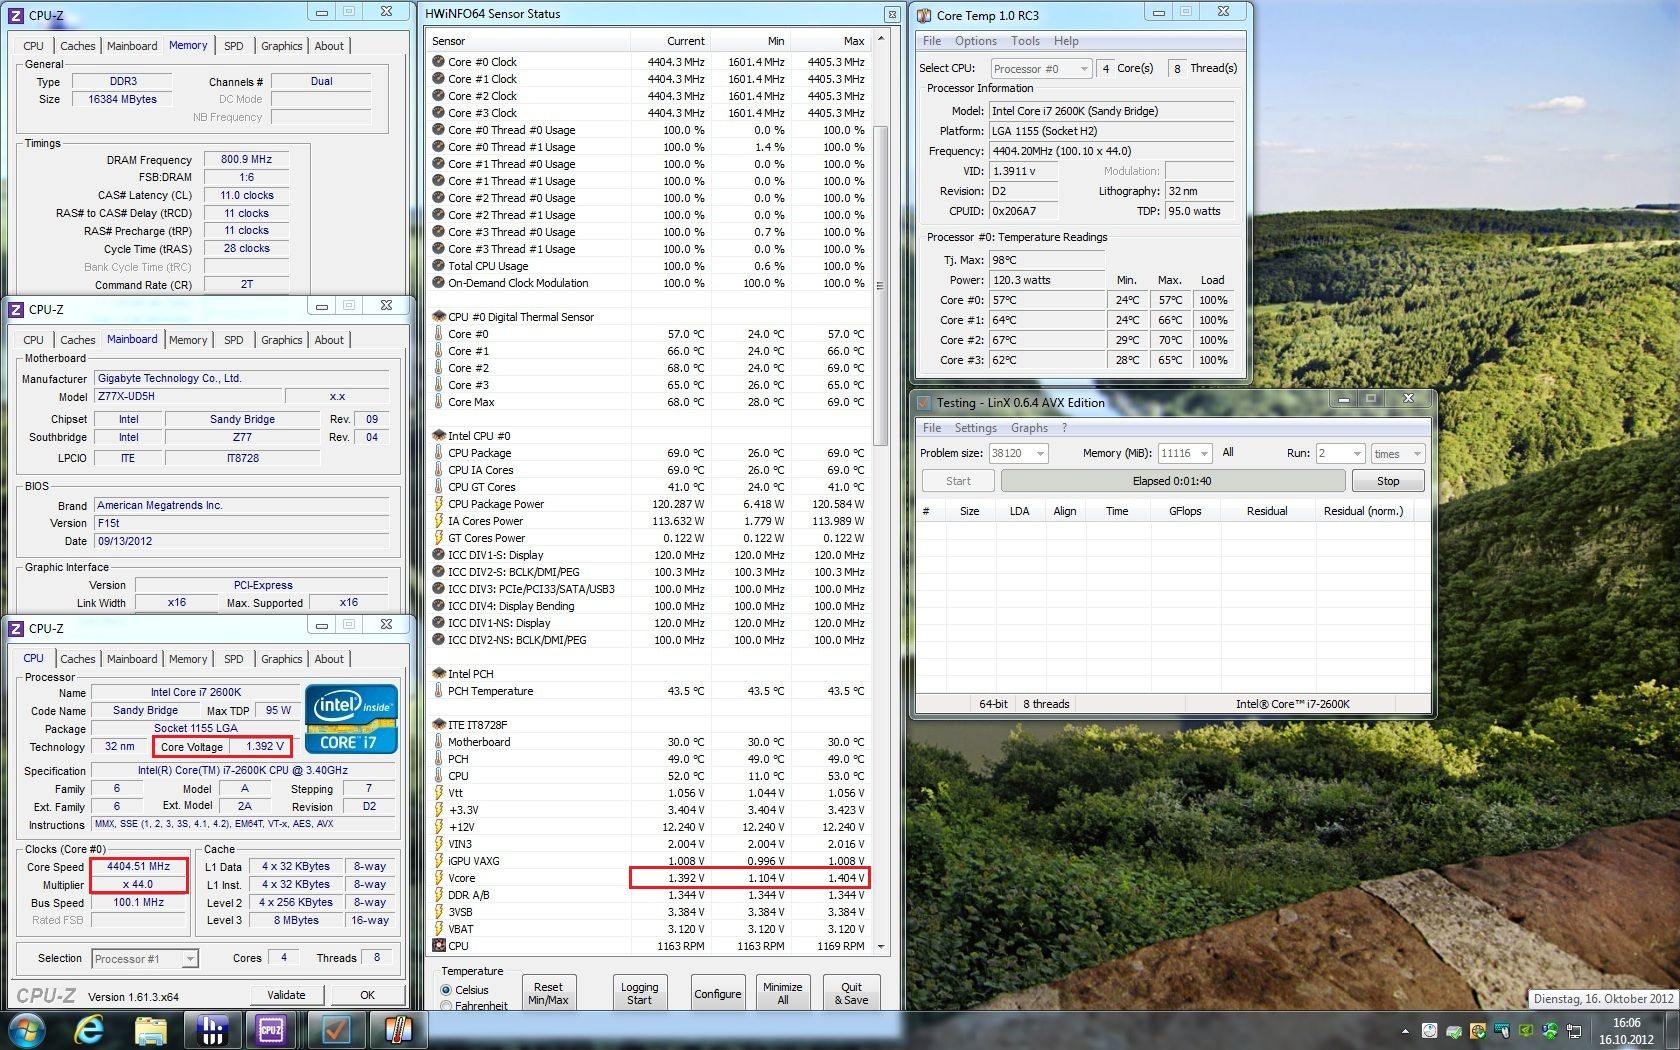The image size is (1680, 1050).
Task: Select the Fahrenheit temperature radio button
Action: tap(446, 1006)
